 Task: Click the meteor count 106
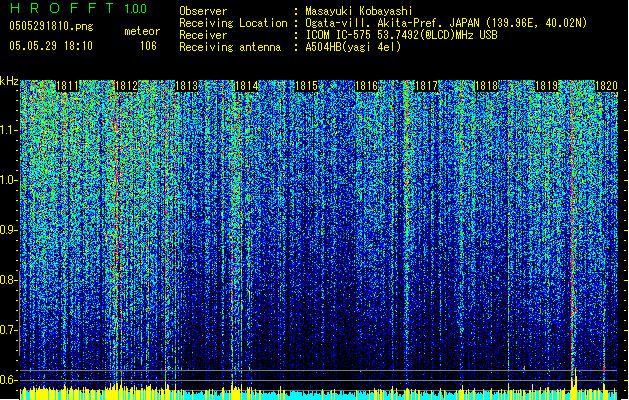[148, 46]
